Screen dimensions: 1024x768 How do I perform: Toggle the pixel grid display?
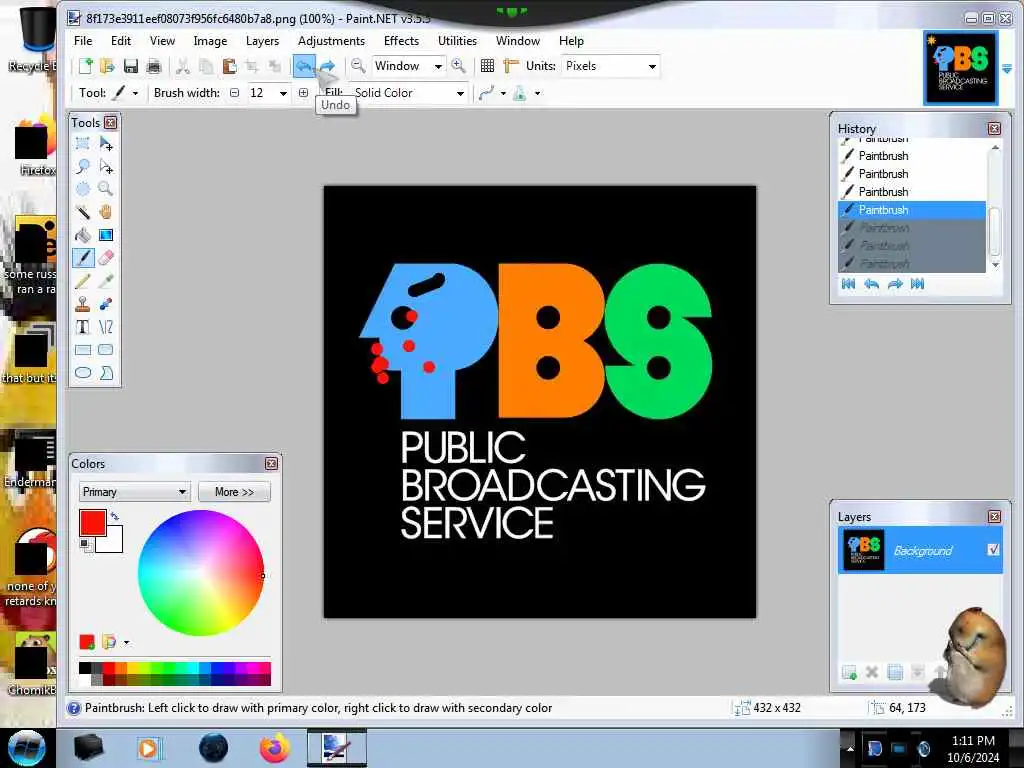pyautogui.click(x=487, y=66)
